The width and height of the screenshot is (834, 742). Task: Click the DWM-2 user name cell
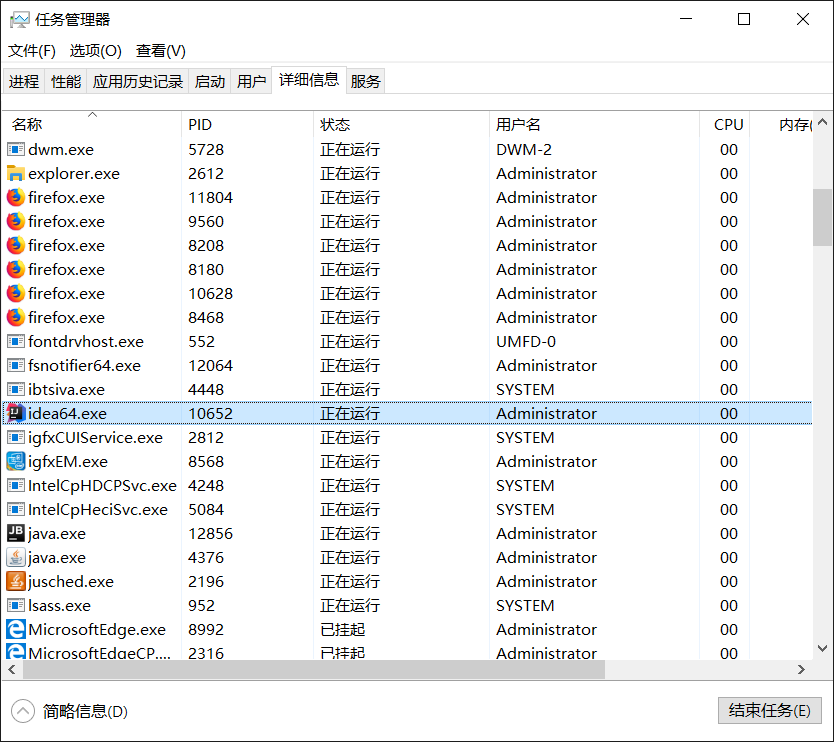[524, 149]
